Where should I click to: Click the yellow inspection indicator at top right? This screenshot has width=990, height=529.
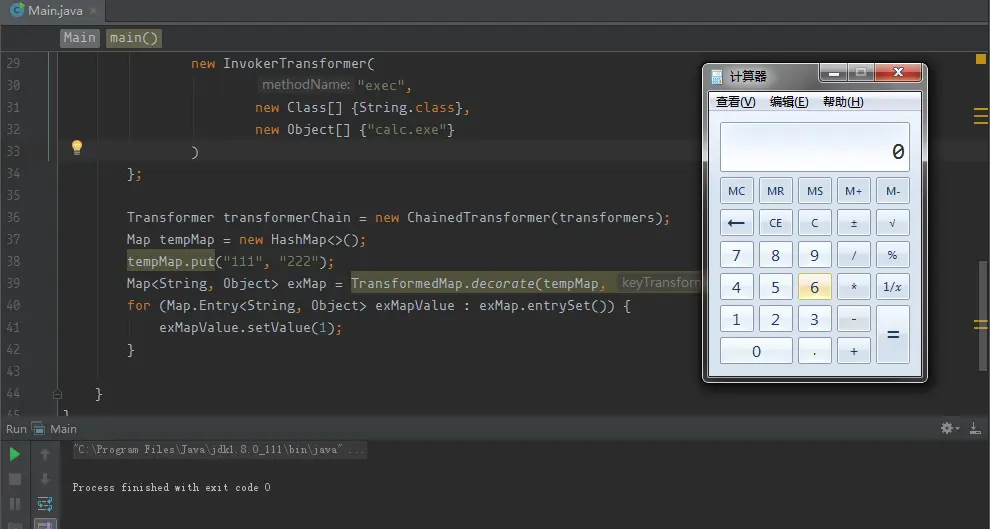tap(981, 59)
